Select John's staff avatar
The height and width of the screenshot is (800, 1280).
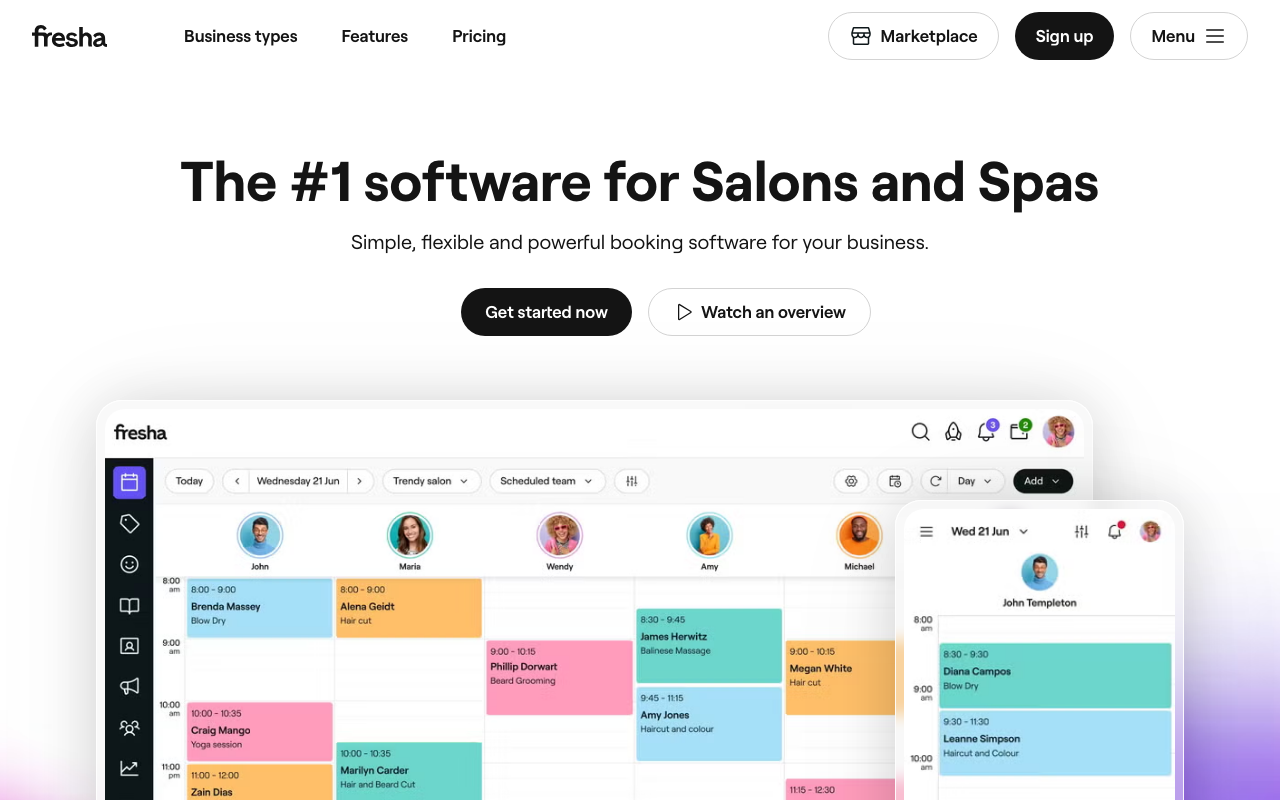pyautogui.click(x=260, y=535)
